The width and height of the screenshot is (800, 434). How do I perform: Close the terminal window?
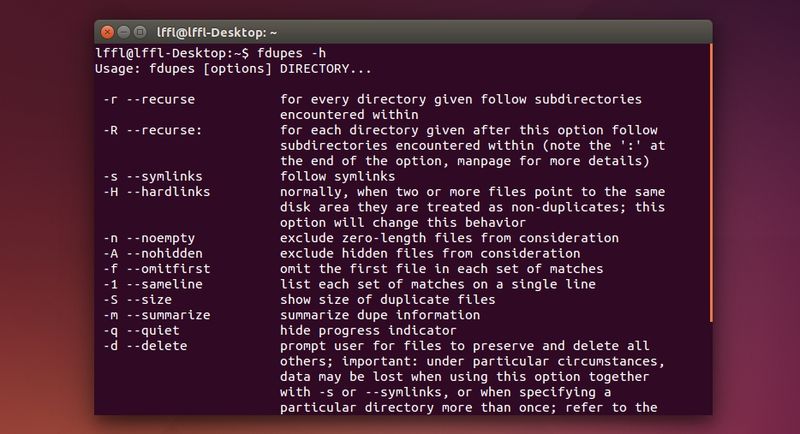tap(108, 31)
